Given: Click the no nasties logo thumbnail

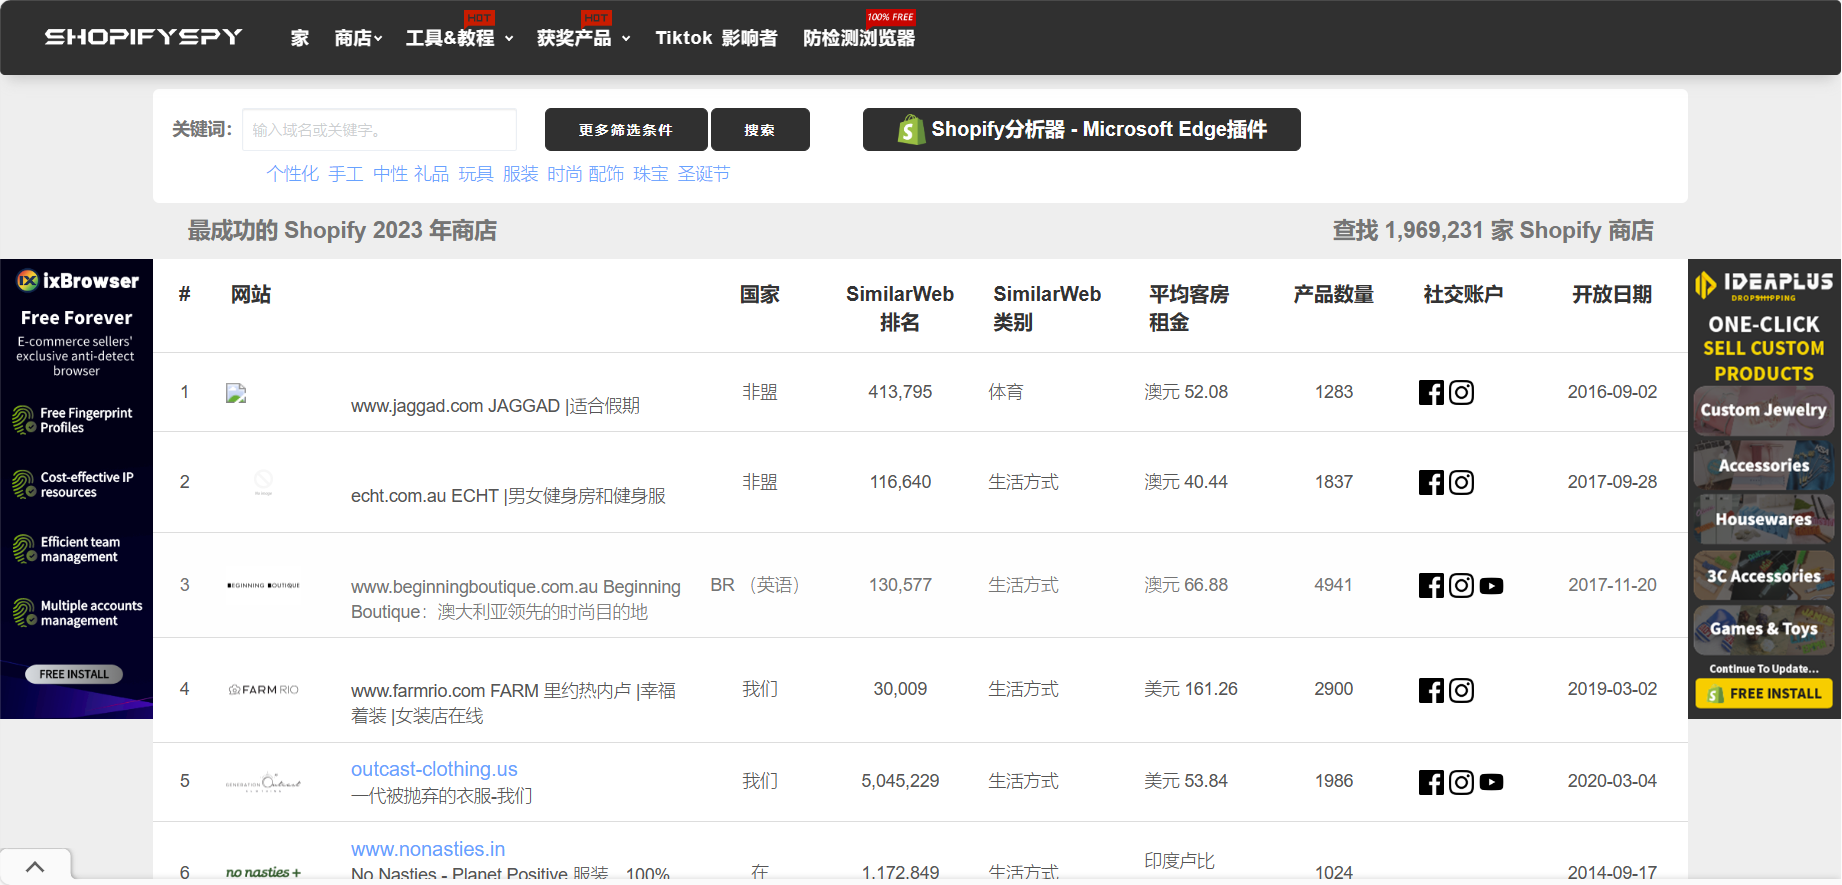Looking at the screenshot, I should 263,872.
